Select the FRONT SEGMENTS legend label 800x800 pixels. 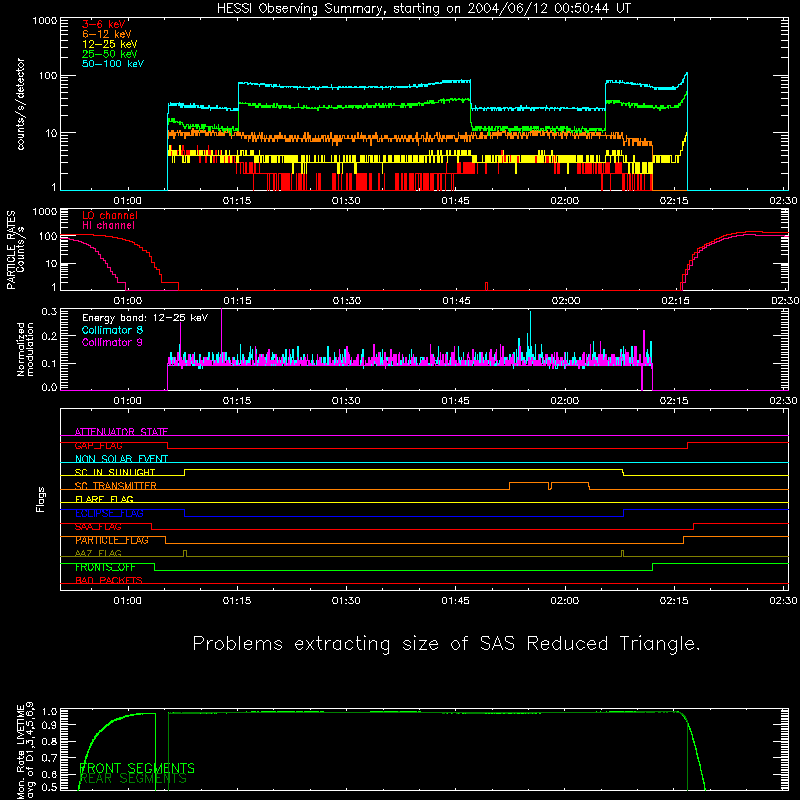coord(137,768)
